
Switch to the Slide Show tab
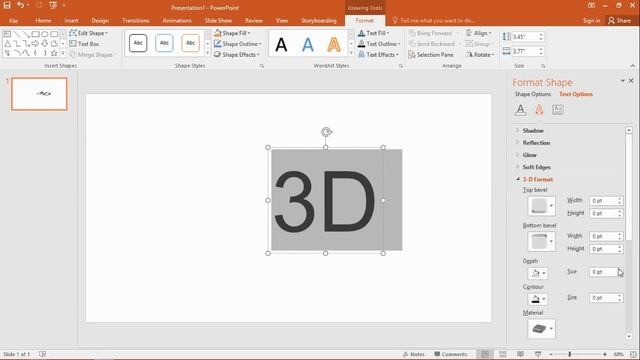click(218, 20)
